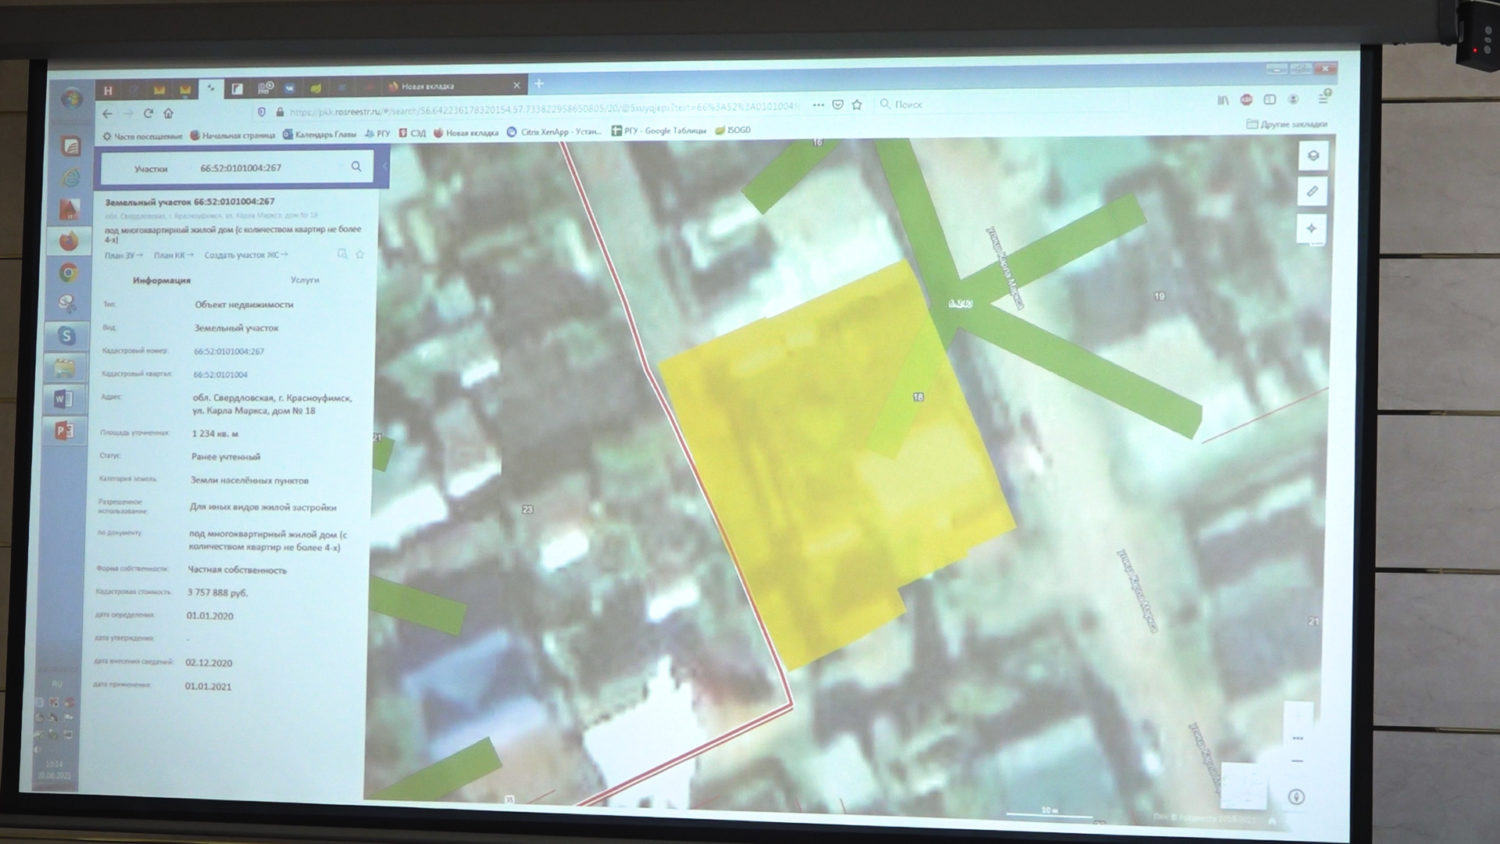1500x844 pixels.
Task: Click cadastral quarter value 66:52:0101004
Action: coord(221,375)
